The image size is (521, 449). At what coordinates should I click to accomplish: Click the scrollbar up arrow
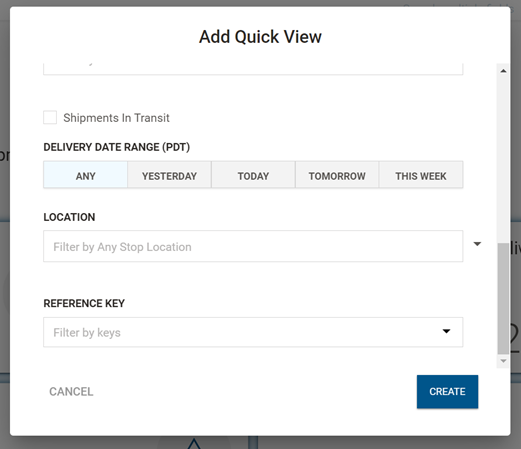[x=503, y=71]
